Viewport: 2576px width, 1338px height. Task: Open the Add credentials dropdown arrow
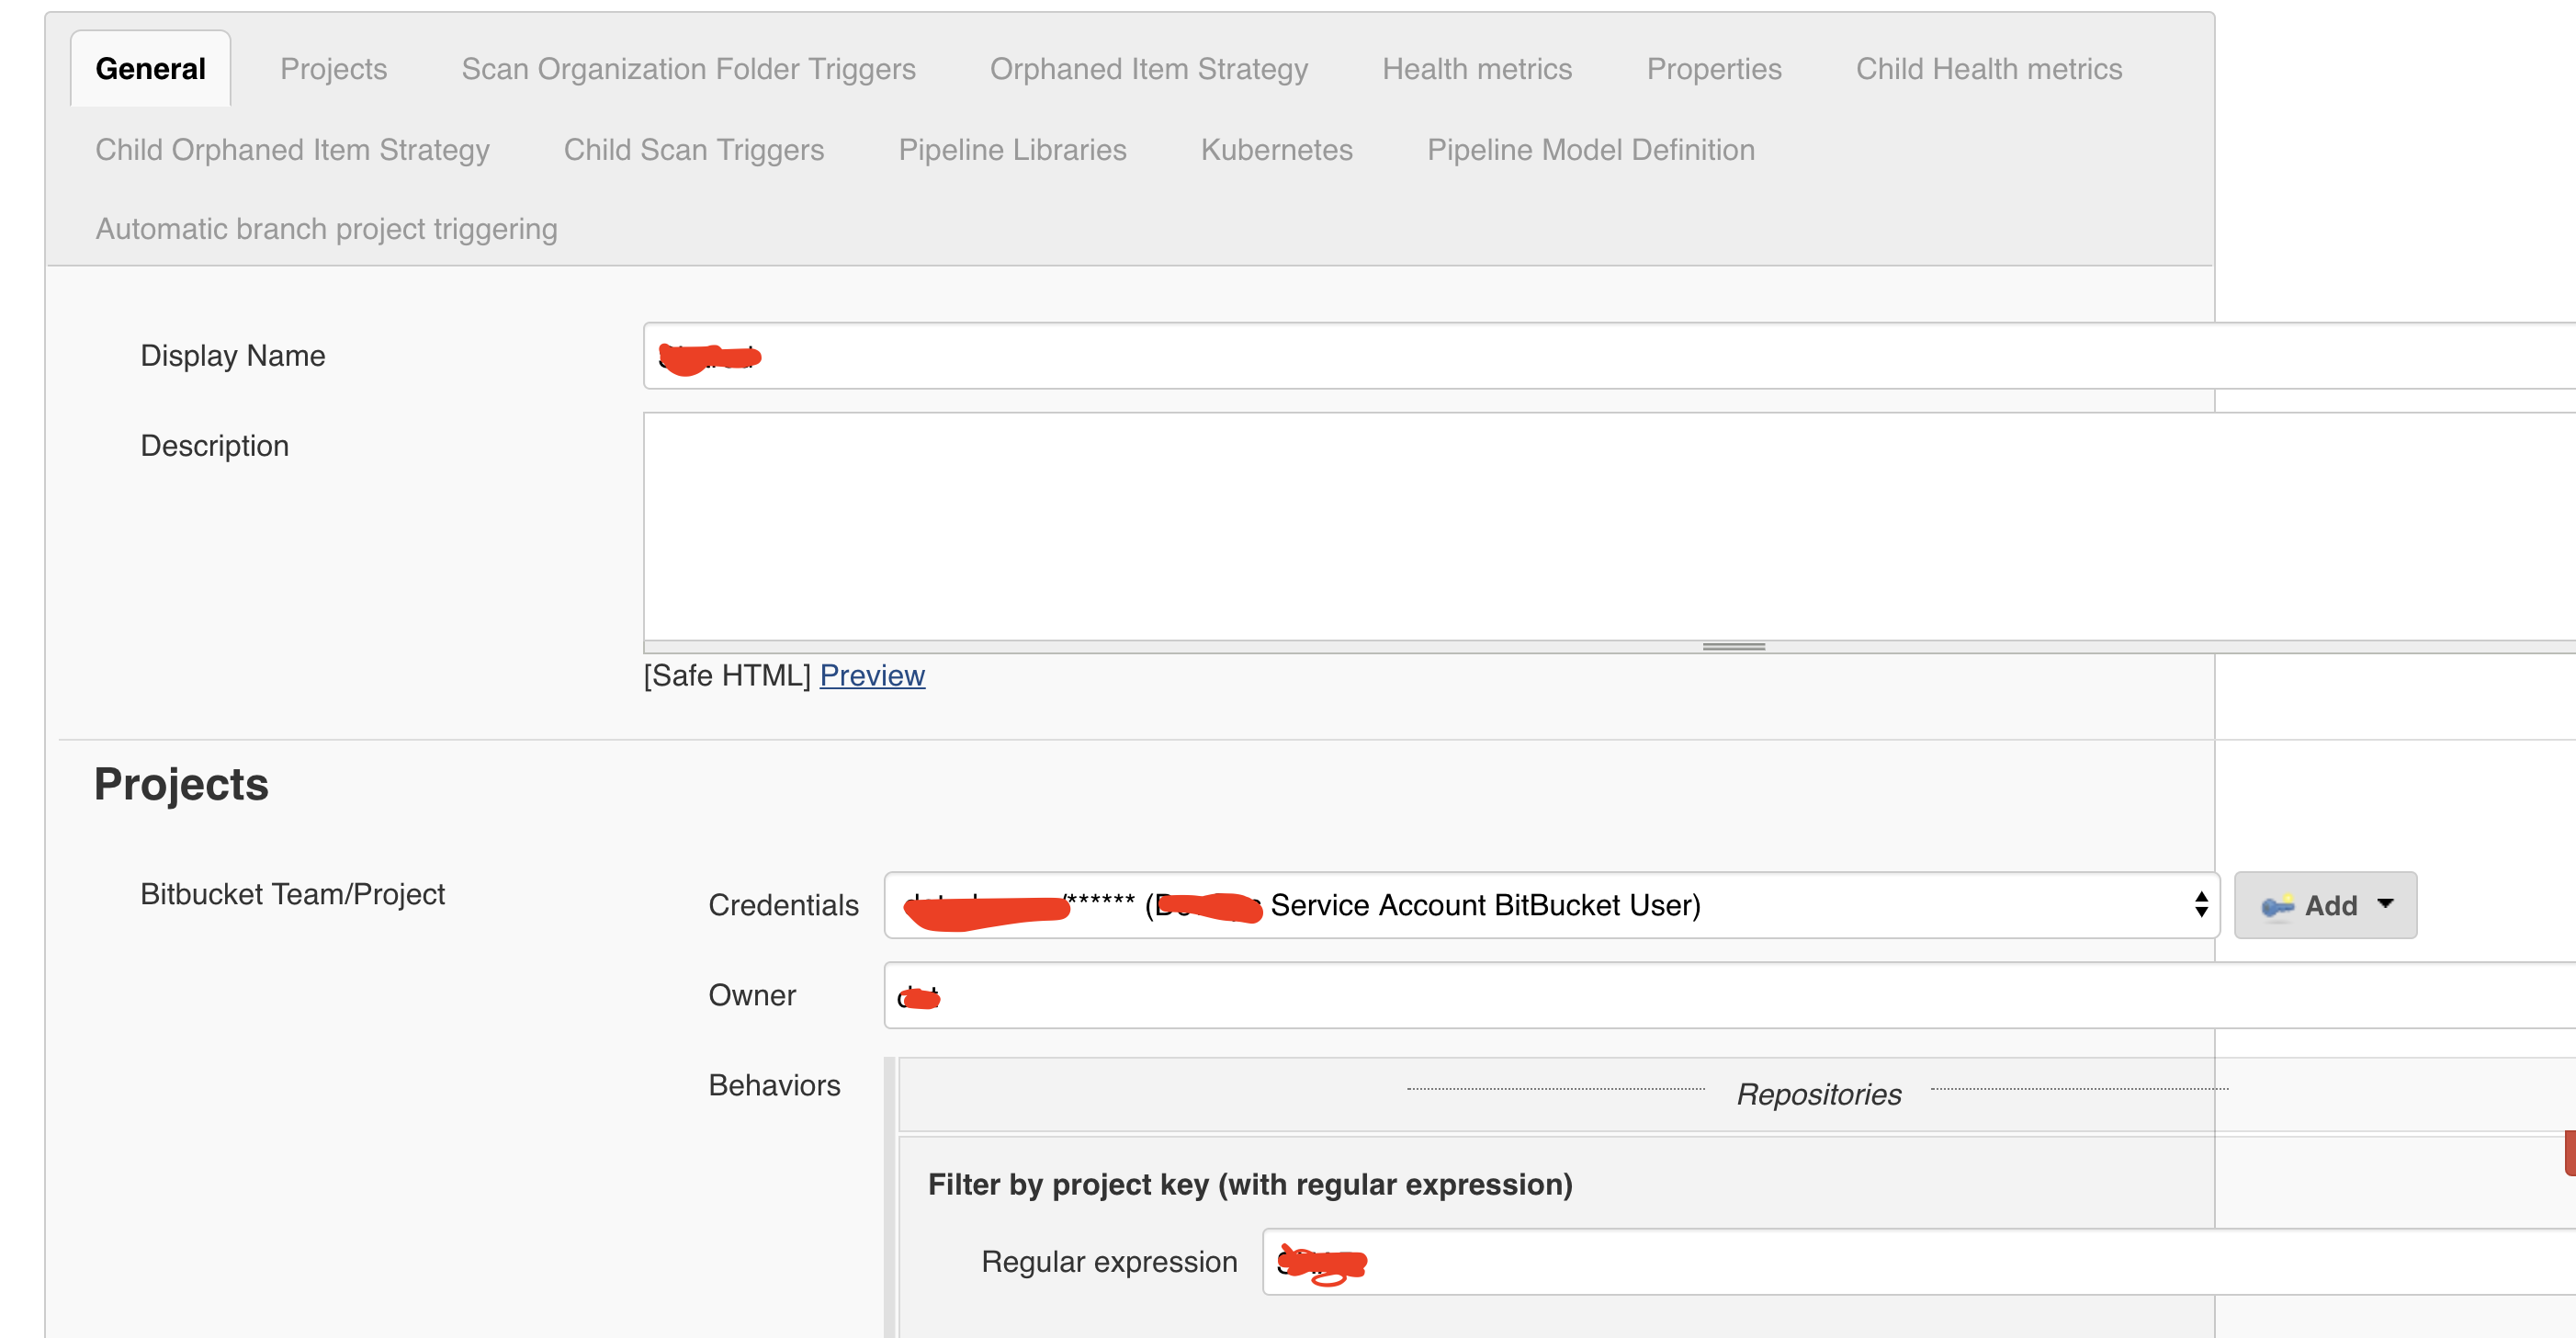click(2385, 904)
